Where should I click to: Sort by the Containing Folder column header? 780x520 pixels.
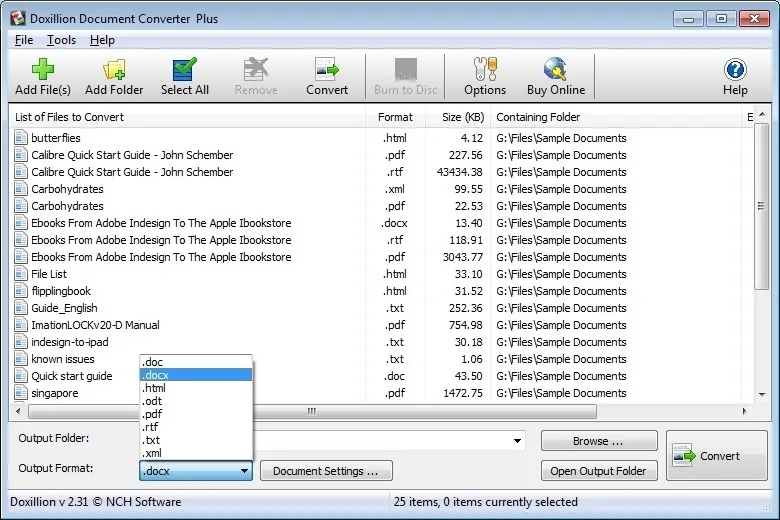616,117
